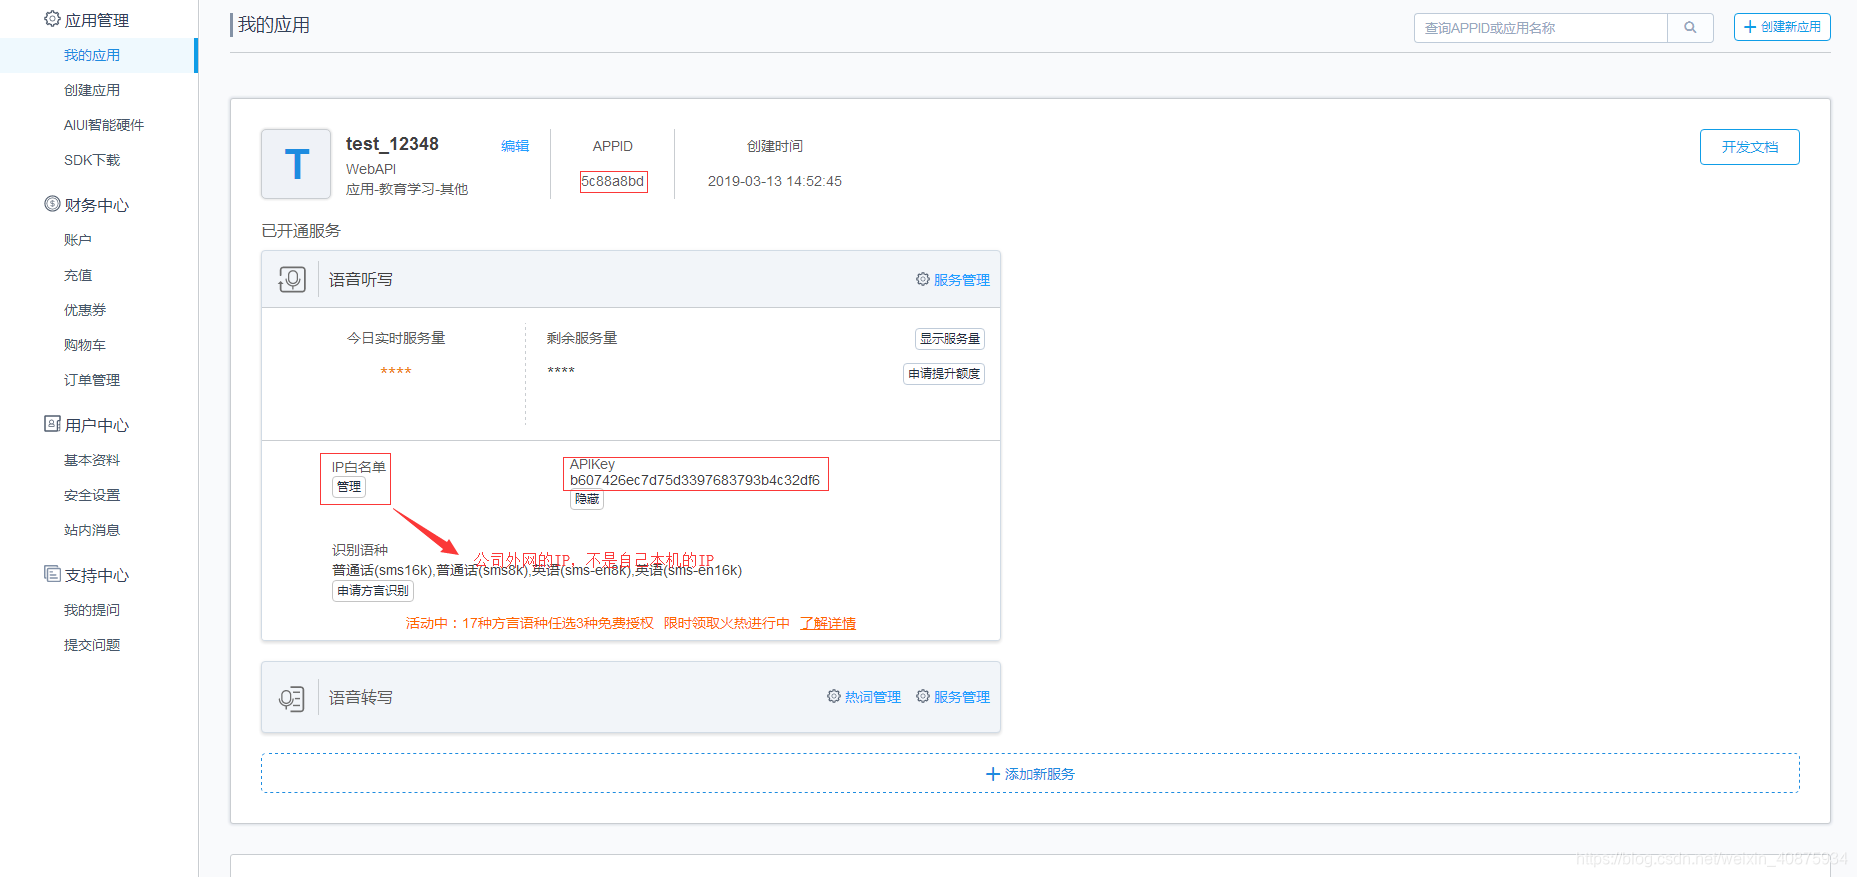Click the 用户中心 section heading
This screenshot has width=1857, height=877.
click(97, 425)
